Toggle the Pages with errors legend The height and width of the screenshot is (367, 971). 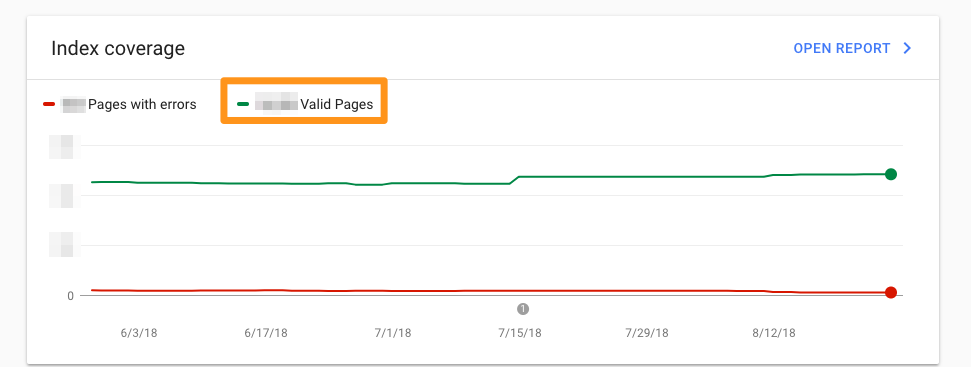coord(120,105)
